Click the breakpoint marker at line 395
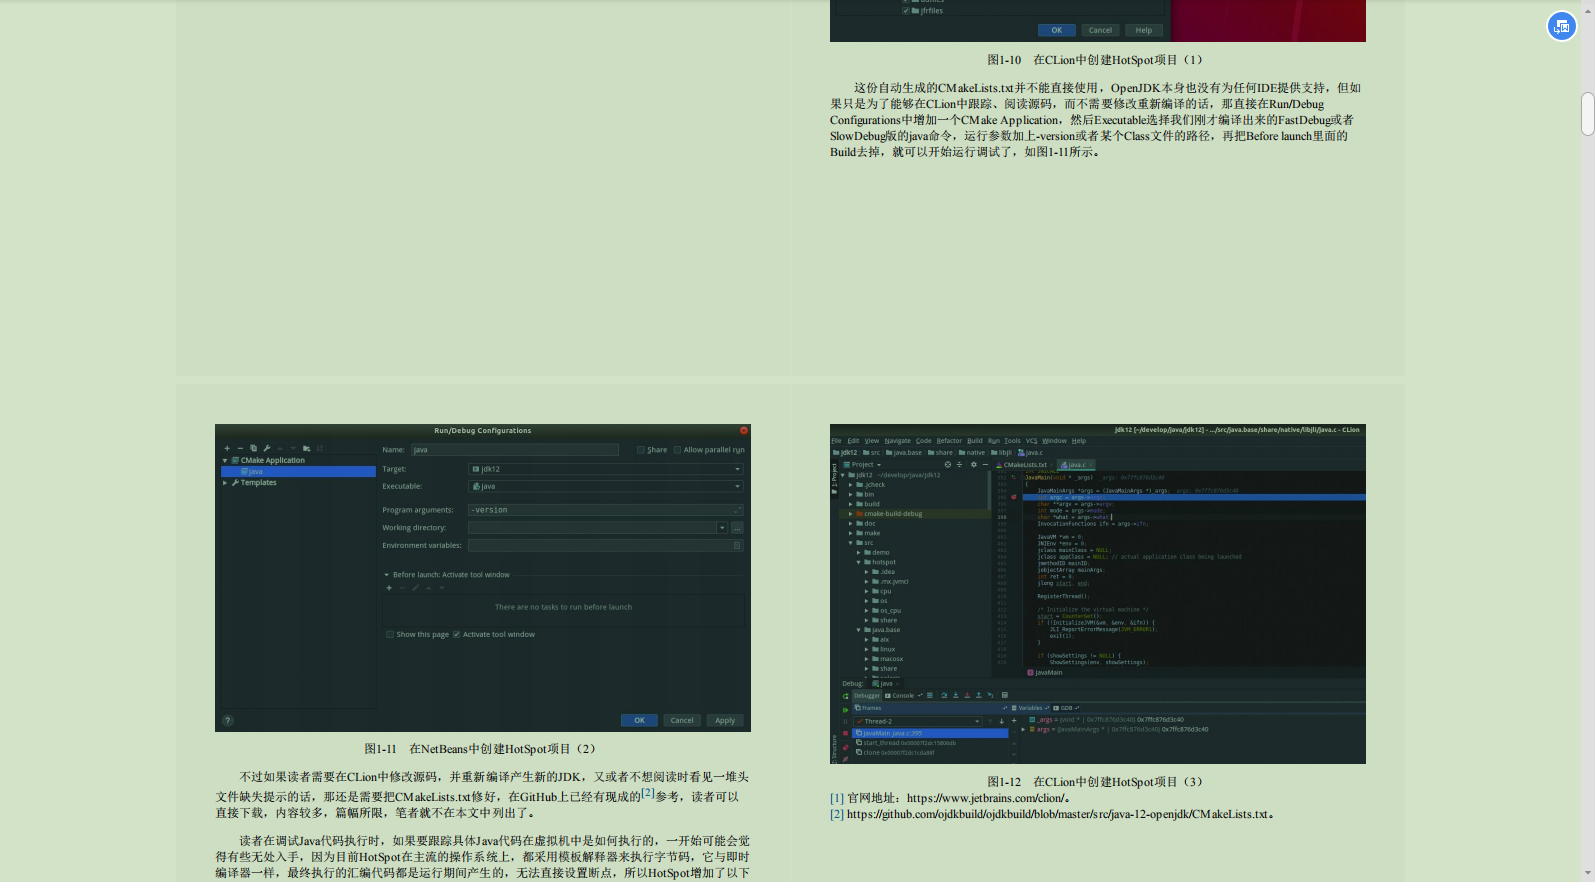 [x=1013, y=497]
